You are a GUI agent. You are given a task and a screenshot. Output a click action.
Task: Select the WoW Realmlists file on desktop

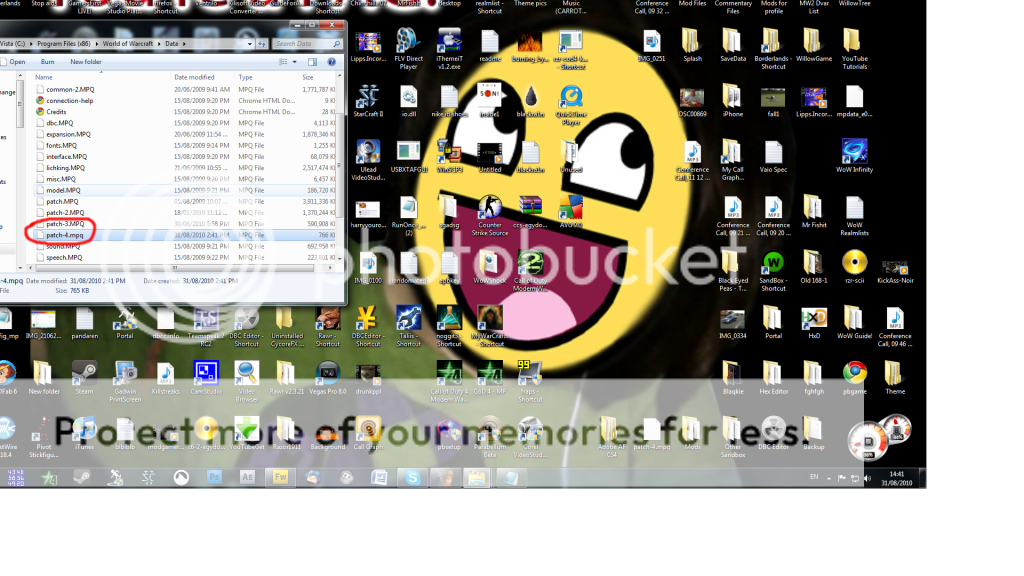(x=854, y=216)
